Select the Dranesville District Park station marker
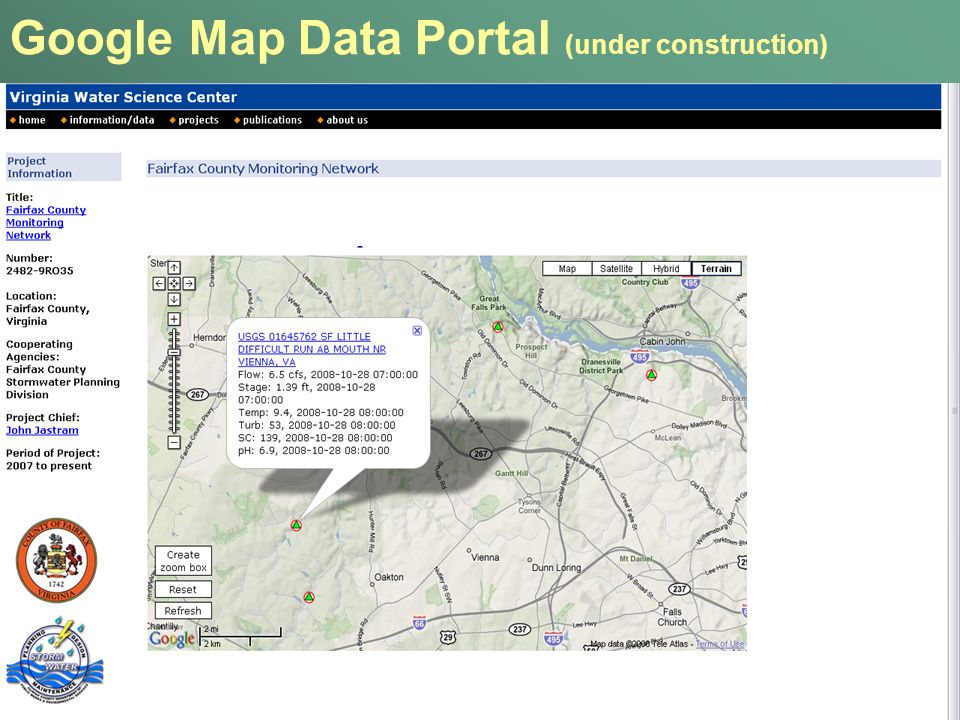This screenshot has width=960, height=720. (x=651, y=375)
